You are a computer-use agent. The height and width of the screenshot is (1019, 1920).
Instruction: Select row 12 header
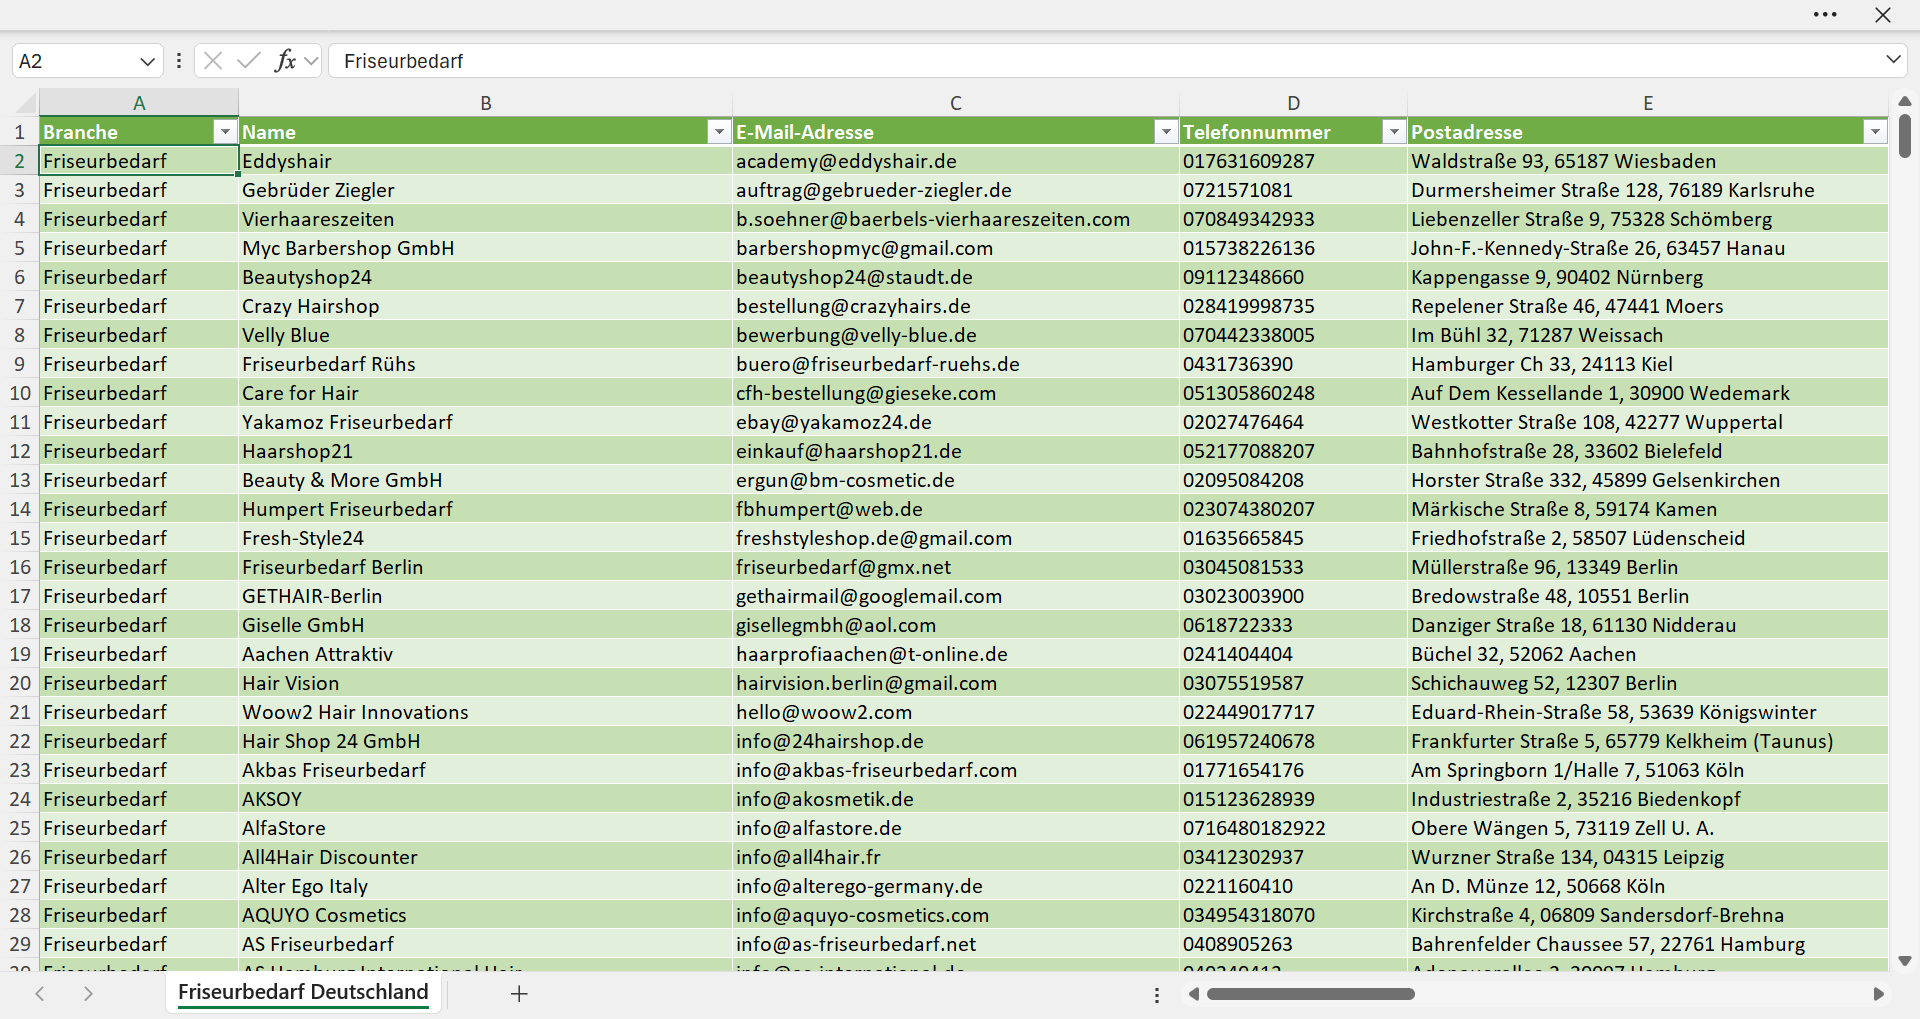20,451
